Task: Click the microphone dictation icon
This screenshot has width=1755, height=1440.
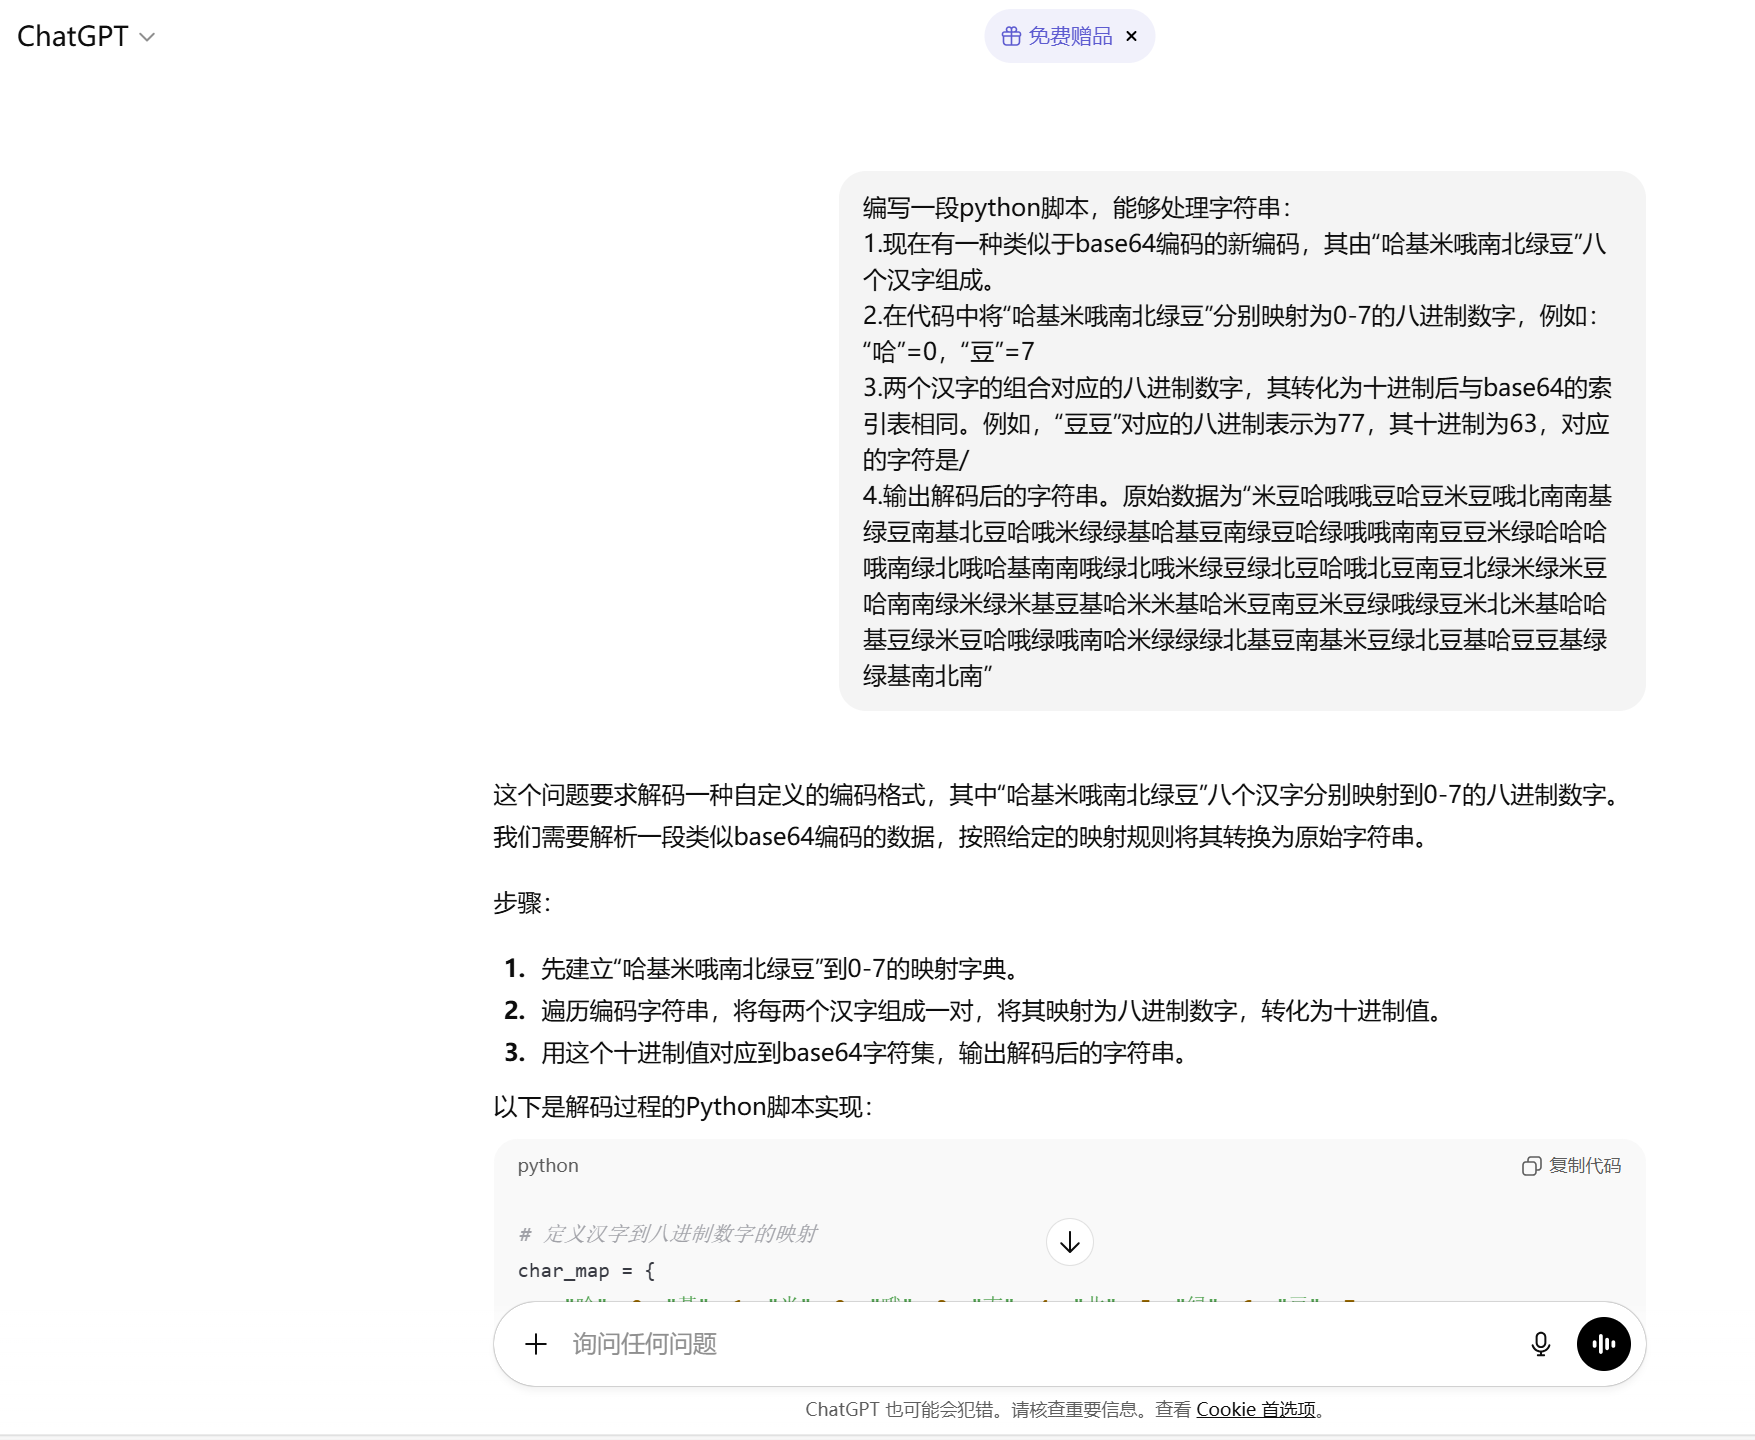Action: tap(1540, 1344)
